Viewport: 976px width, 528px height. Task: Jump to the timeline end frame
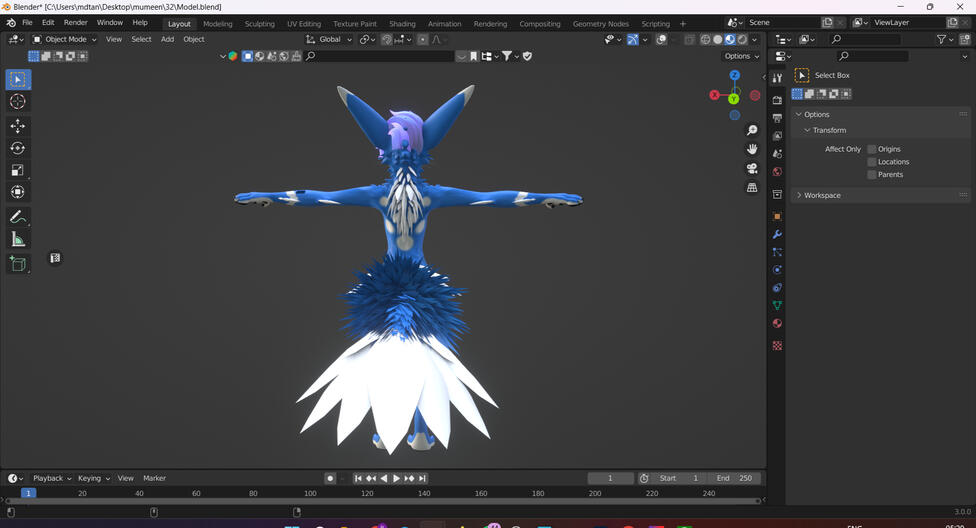(x=422, y=478)
